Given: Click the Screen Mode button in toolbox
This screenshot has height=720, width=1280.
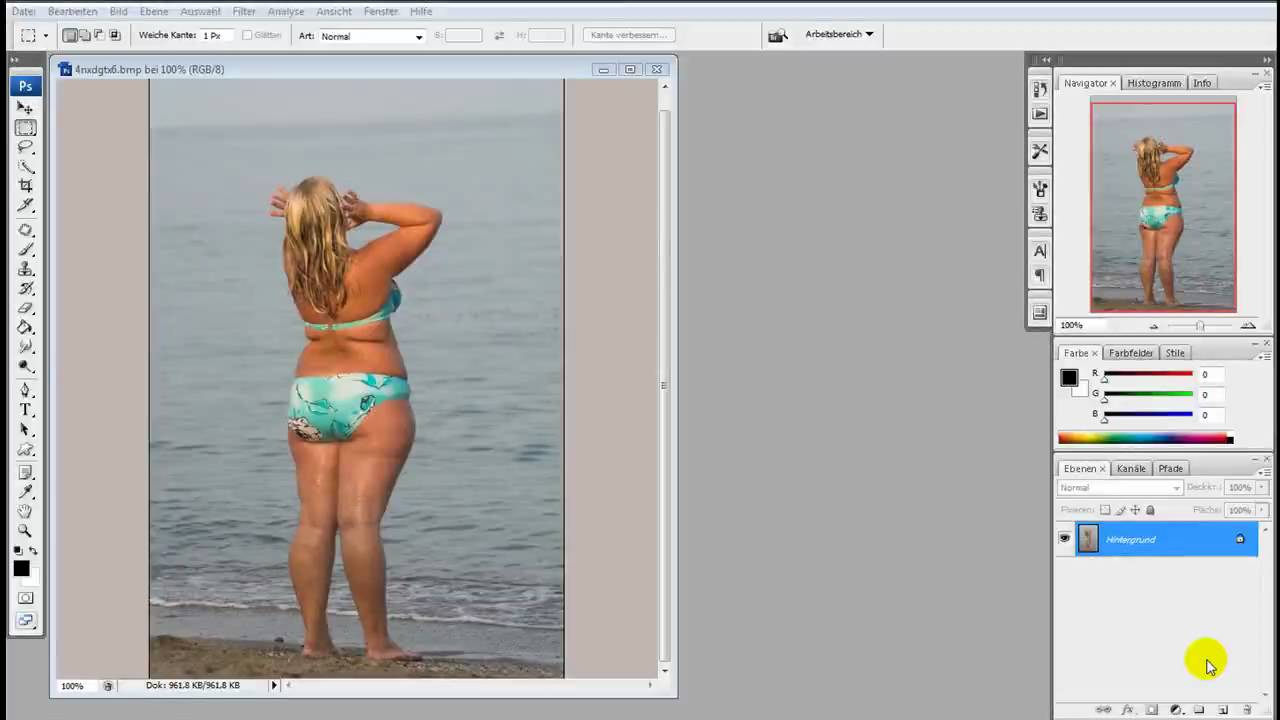Looking at the screenshot, I should point(26,621).
